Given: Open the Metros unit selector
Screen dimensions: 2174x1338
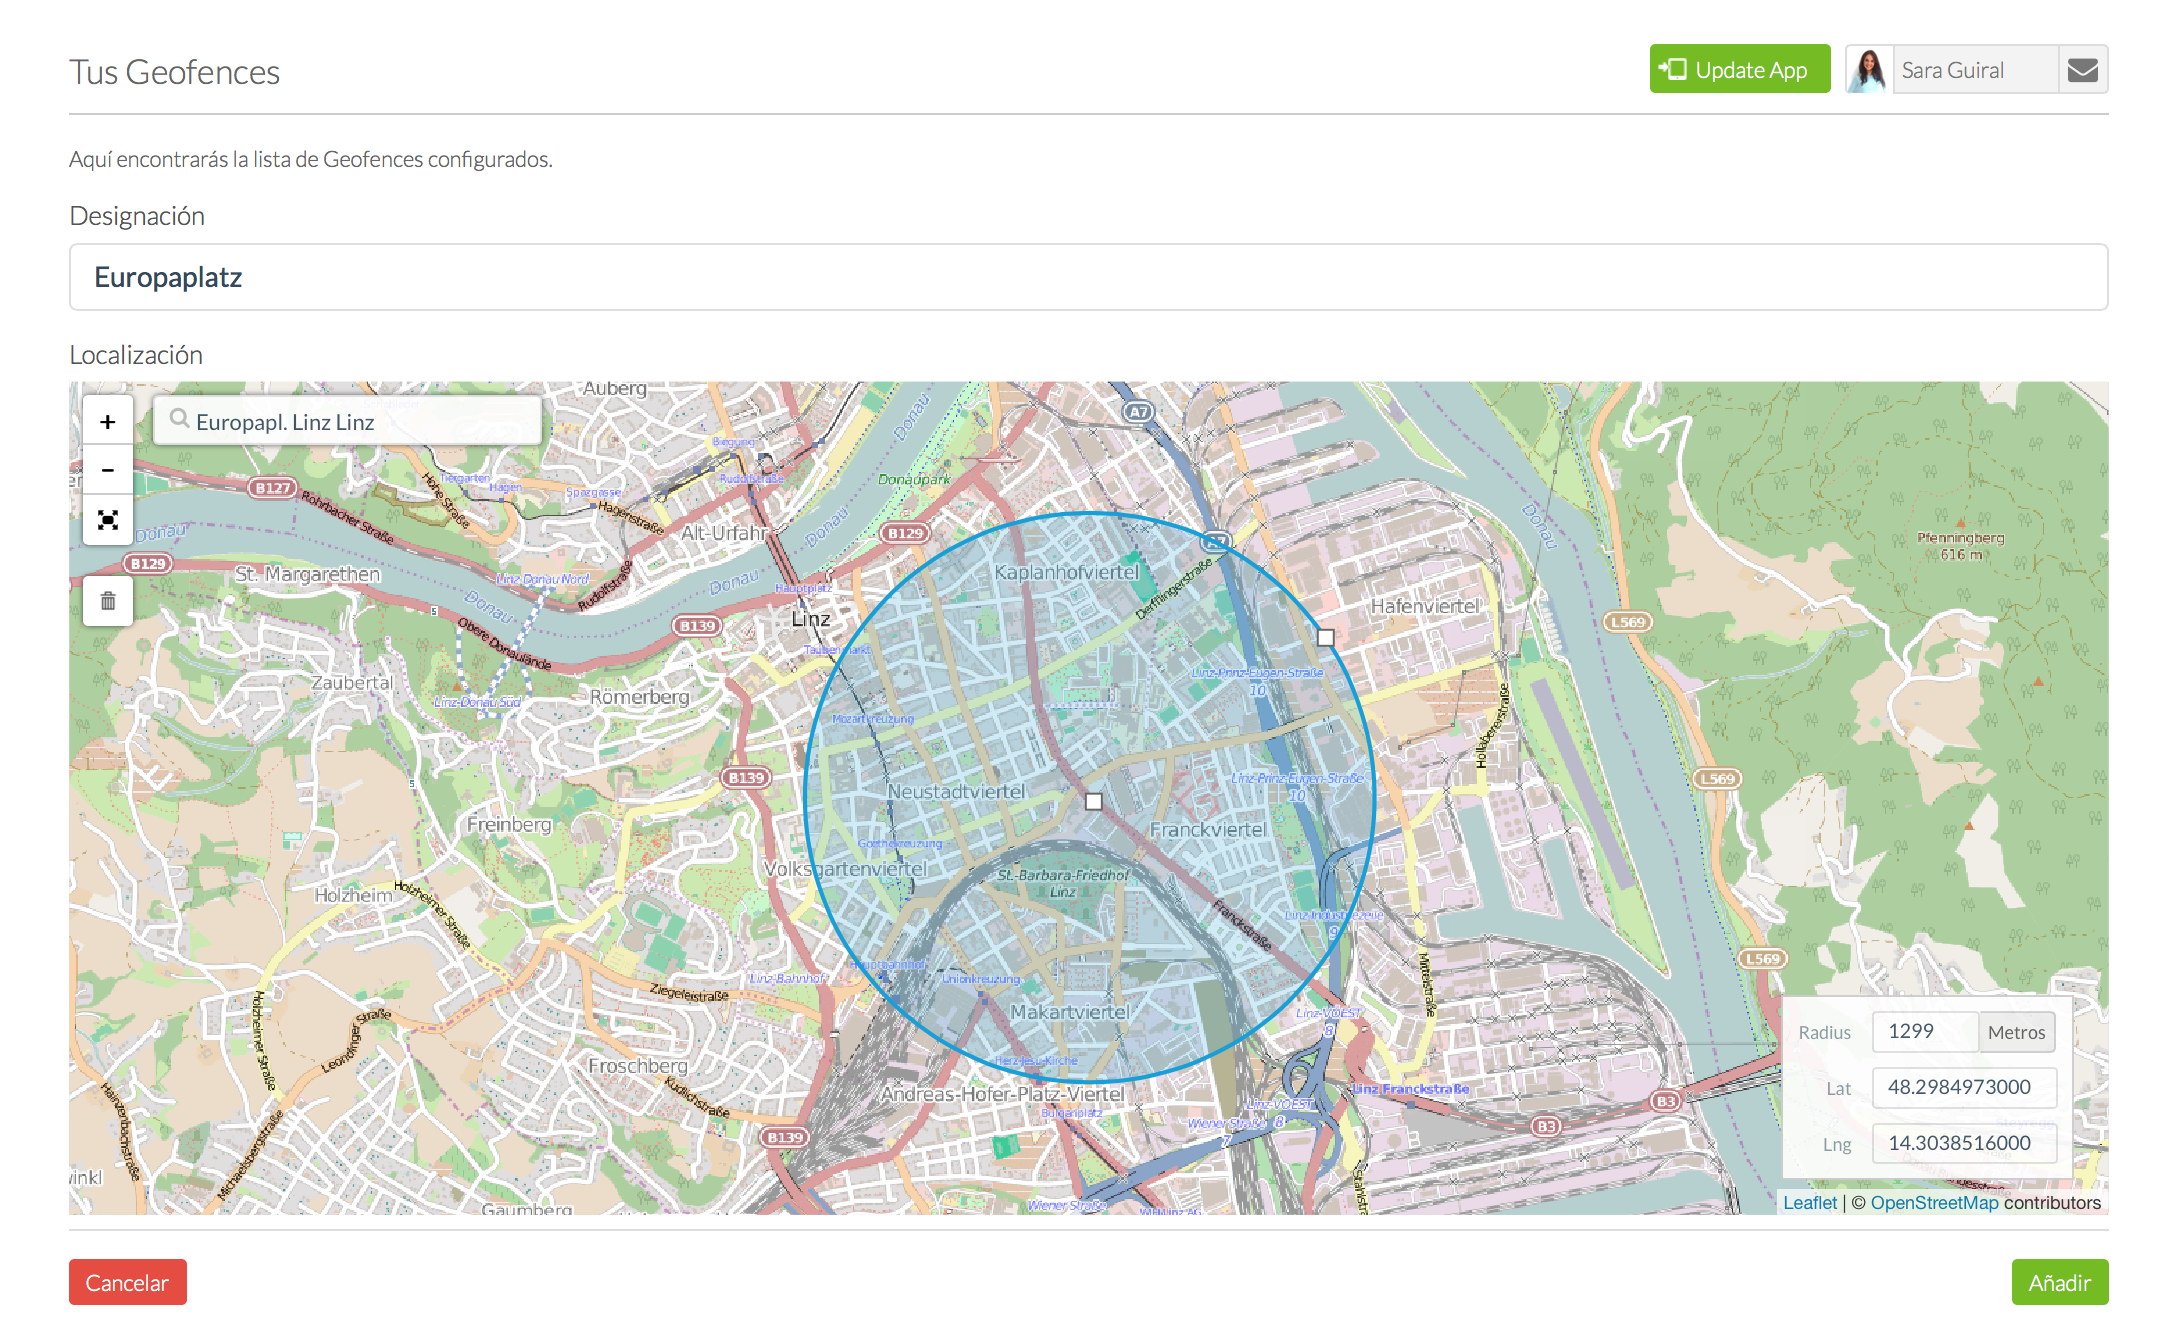Looking at the screenshot, I should click(2016, 1033).
